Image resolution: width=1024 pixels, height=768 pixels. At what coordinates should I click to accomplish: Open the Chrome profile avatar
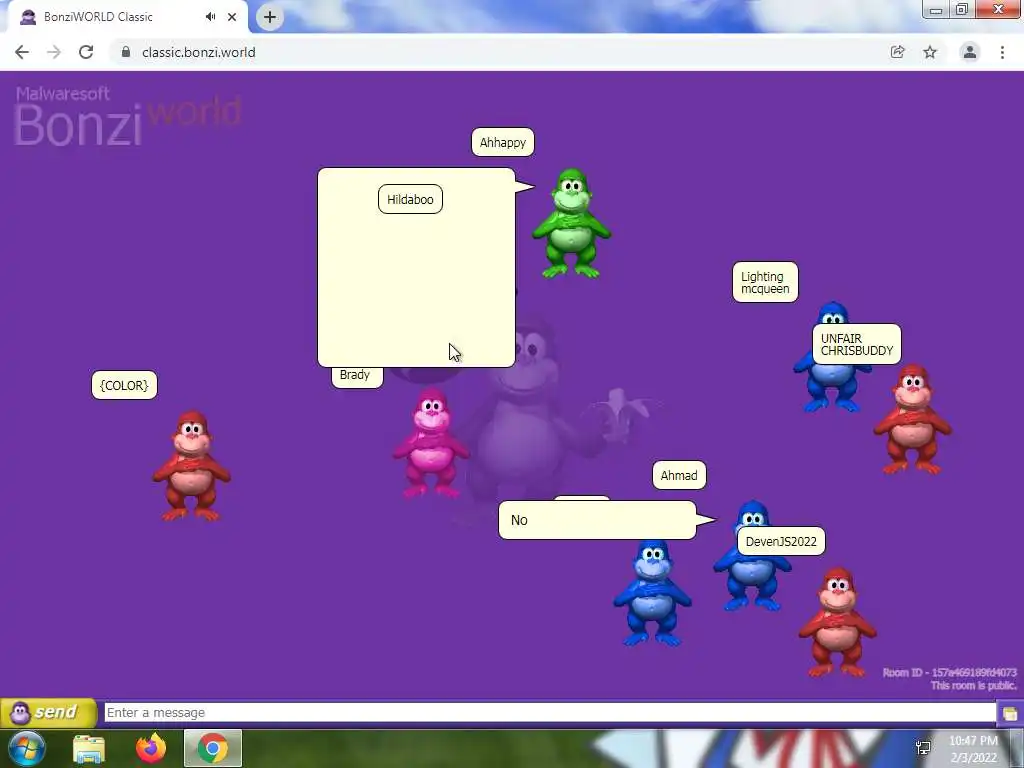coord(970,52)
